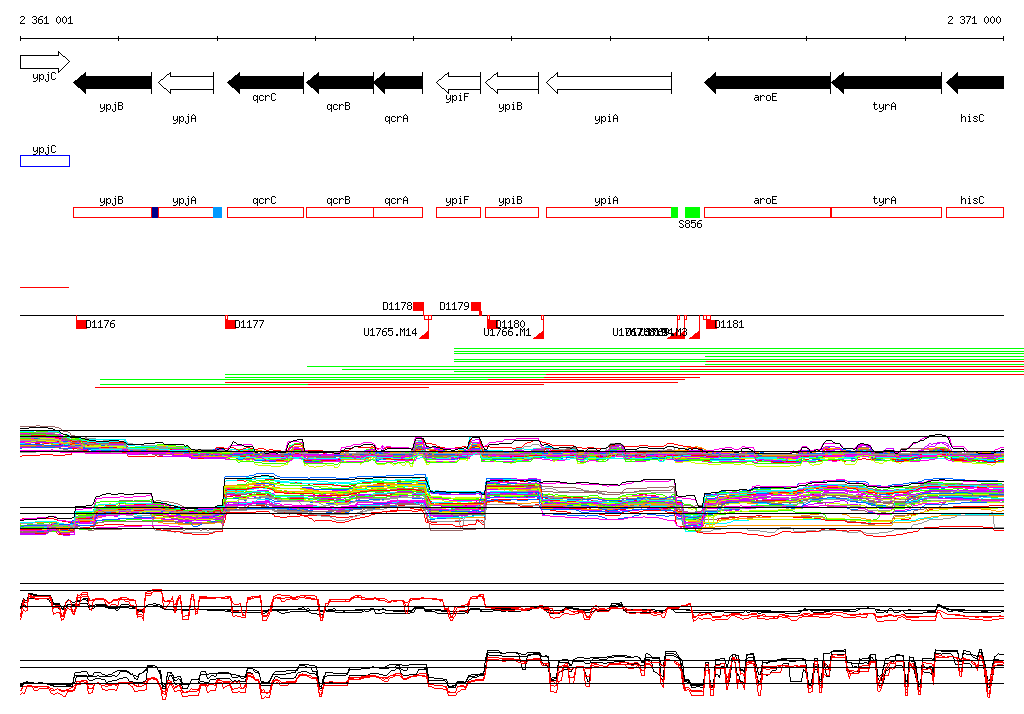
Task: Select the white ypiA gene arrow
Action: point(608,82)
